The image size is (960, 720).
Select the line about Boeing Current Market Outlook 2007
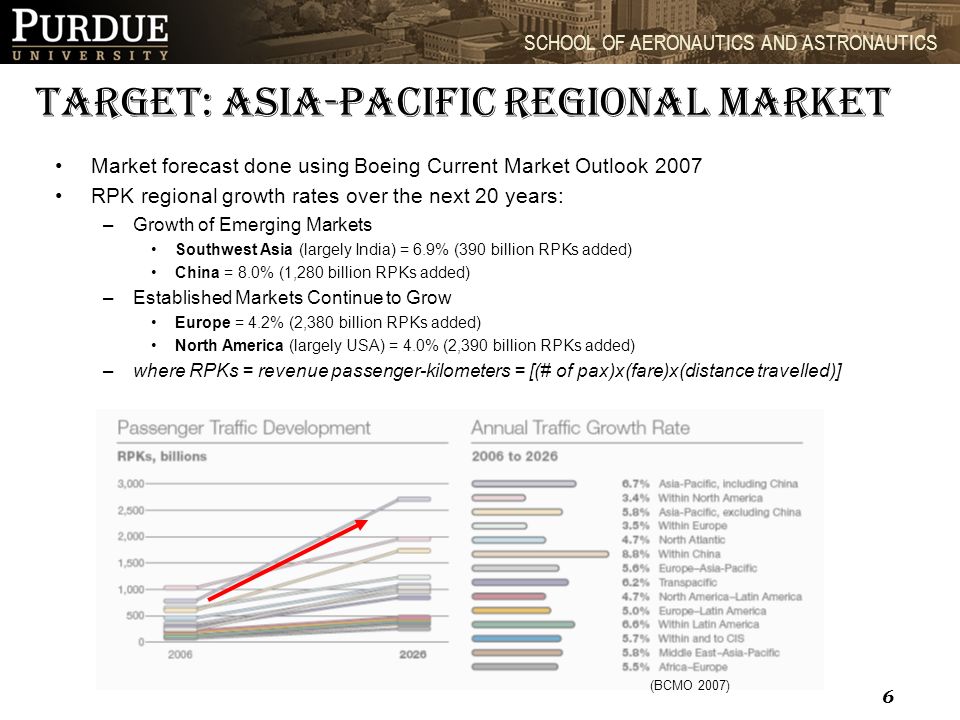point(396,166)
